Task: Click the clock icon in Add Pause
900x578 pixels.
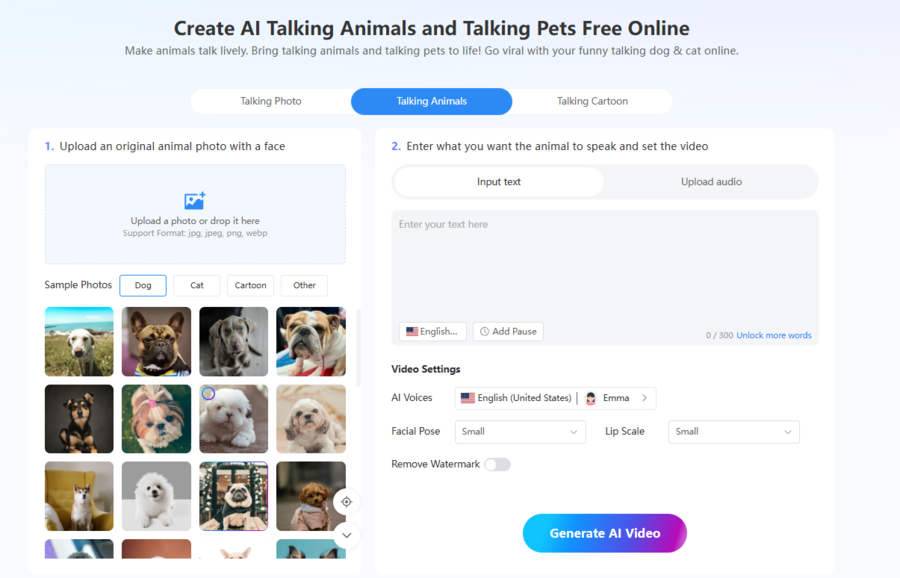Action: coord(484,332)
